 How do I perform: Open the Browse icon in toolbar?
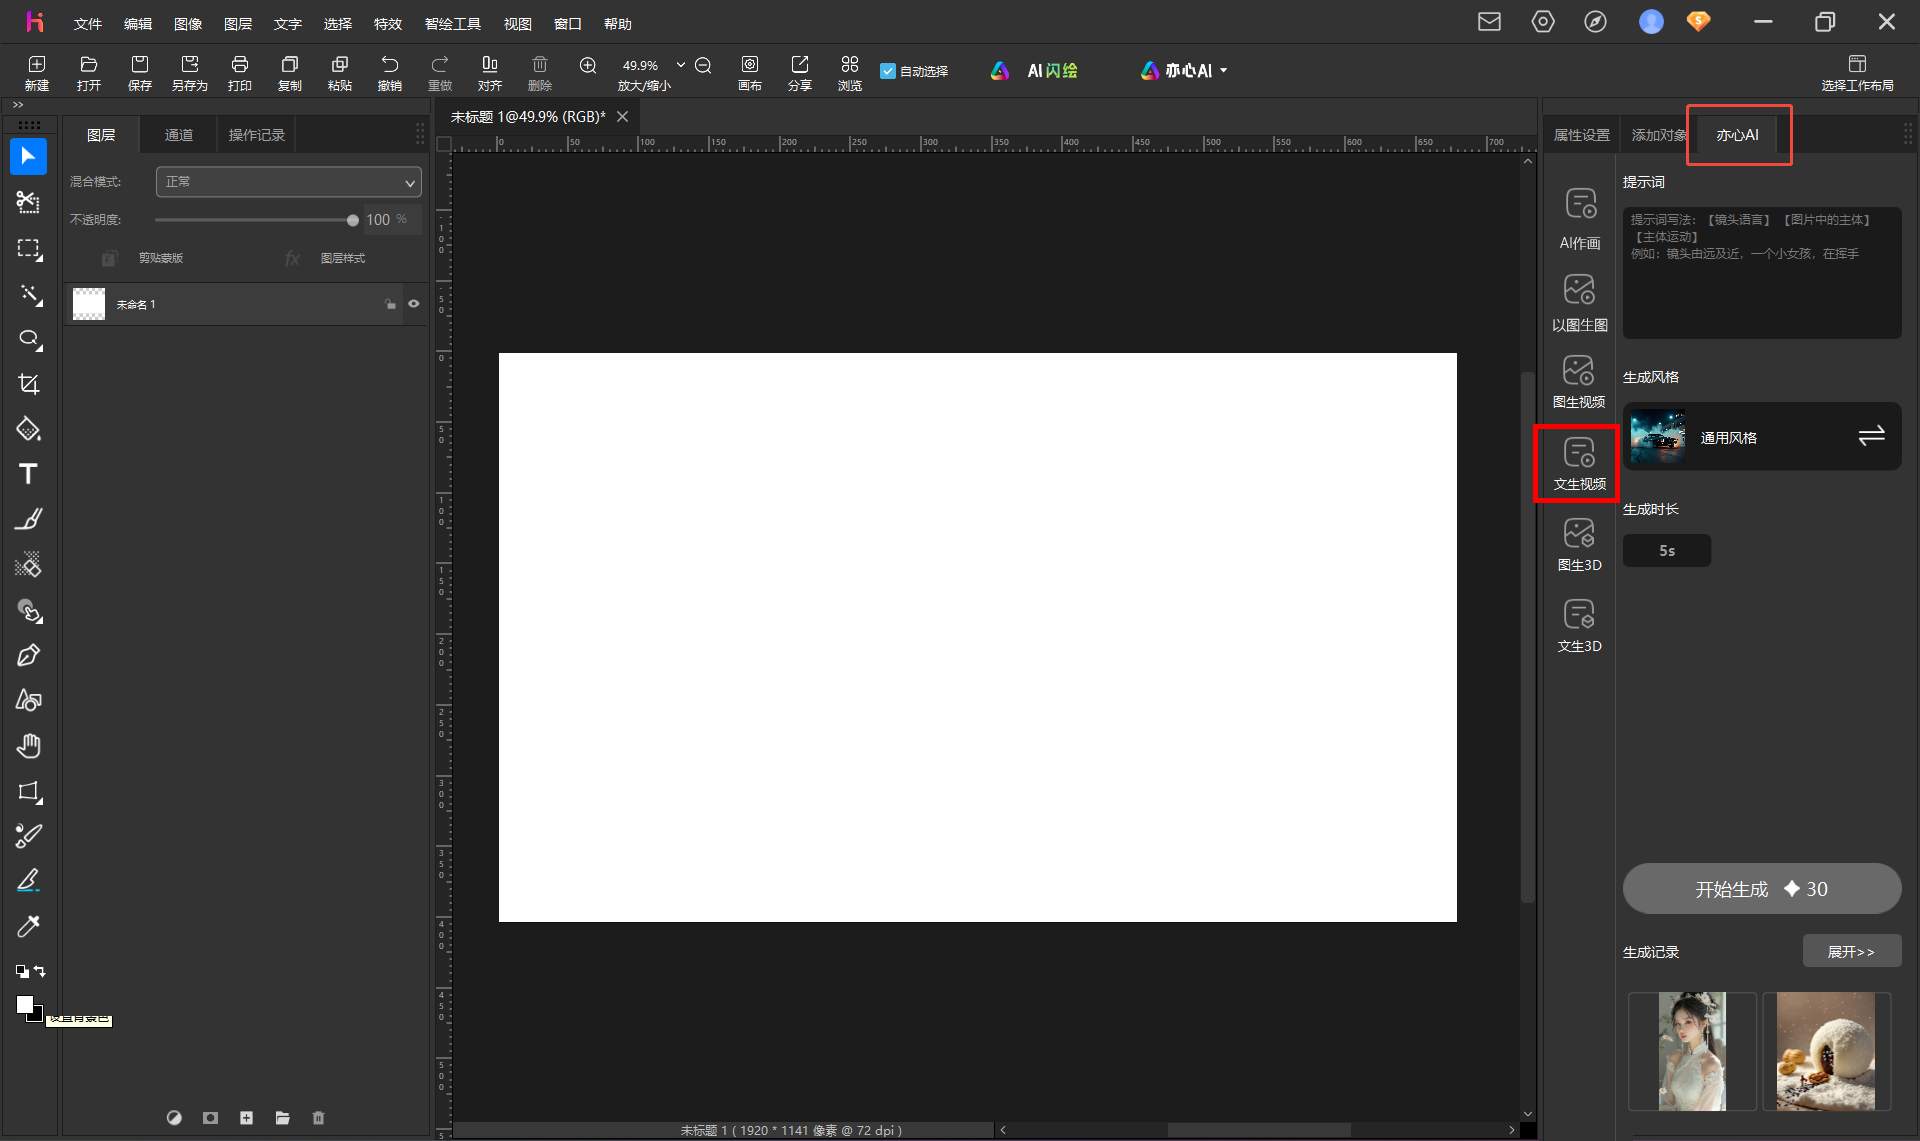coord(850,73)
